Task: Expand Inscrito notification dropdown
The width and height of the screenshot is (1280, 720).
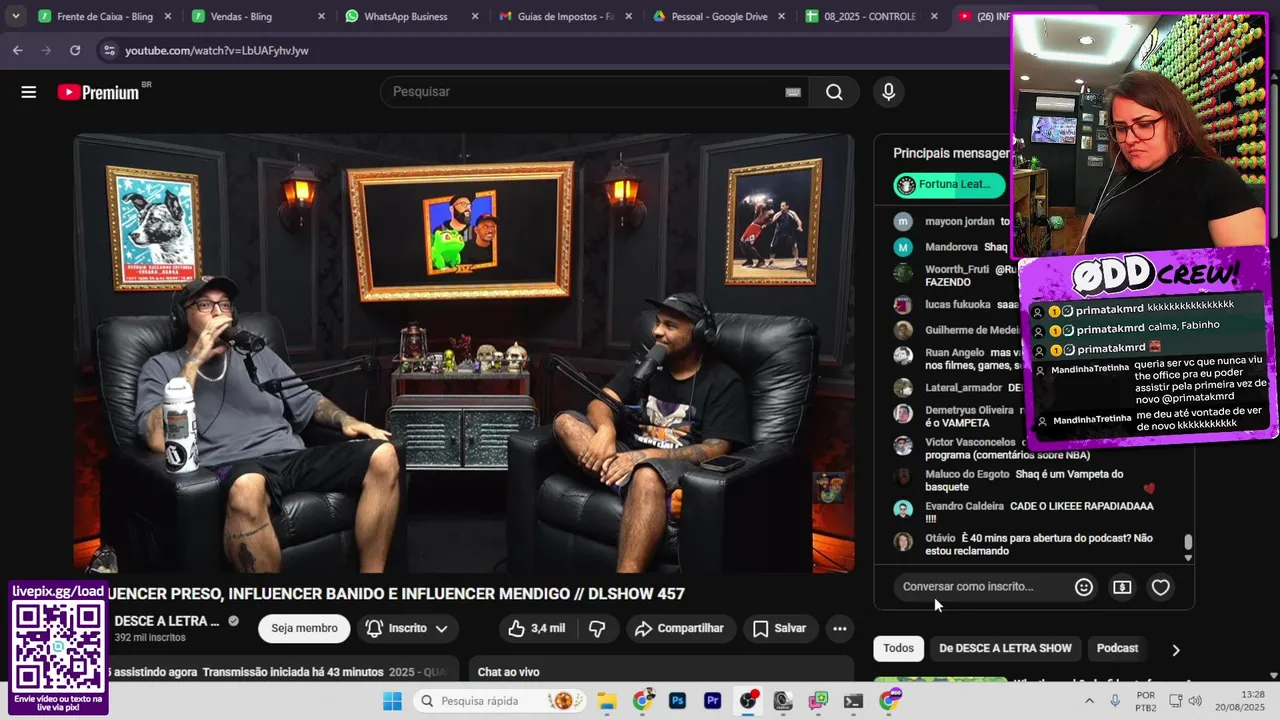Action: (406, 628)
